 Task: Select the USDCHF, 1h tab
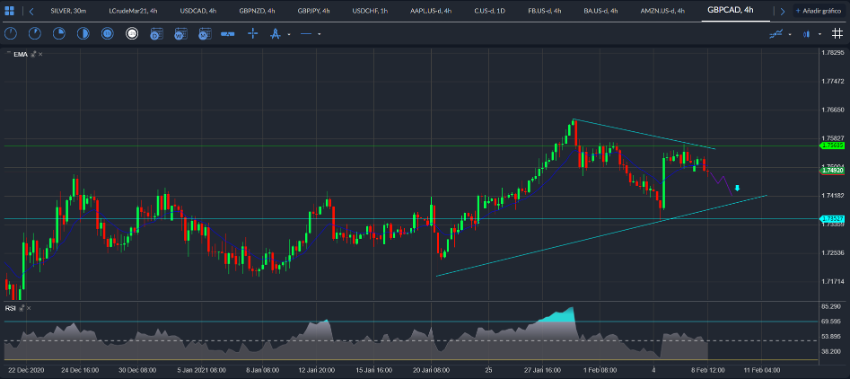[370, 11]
